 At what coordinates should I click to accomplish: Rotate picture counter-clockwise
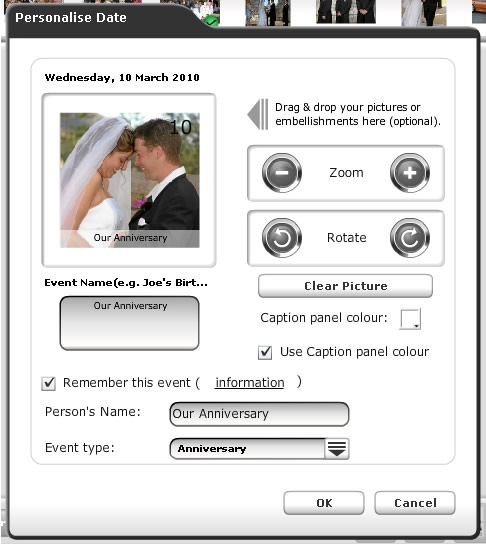[282, 238]
